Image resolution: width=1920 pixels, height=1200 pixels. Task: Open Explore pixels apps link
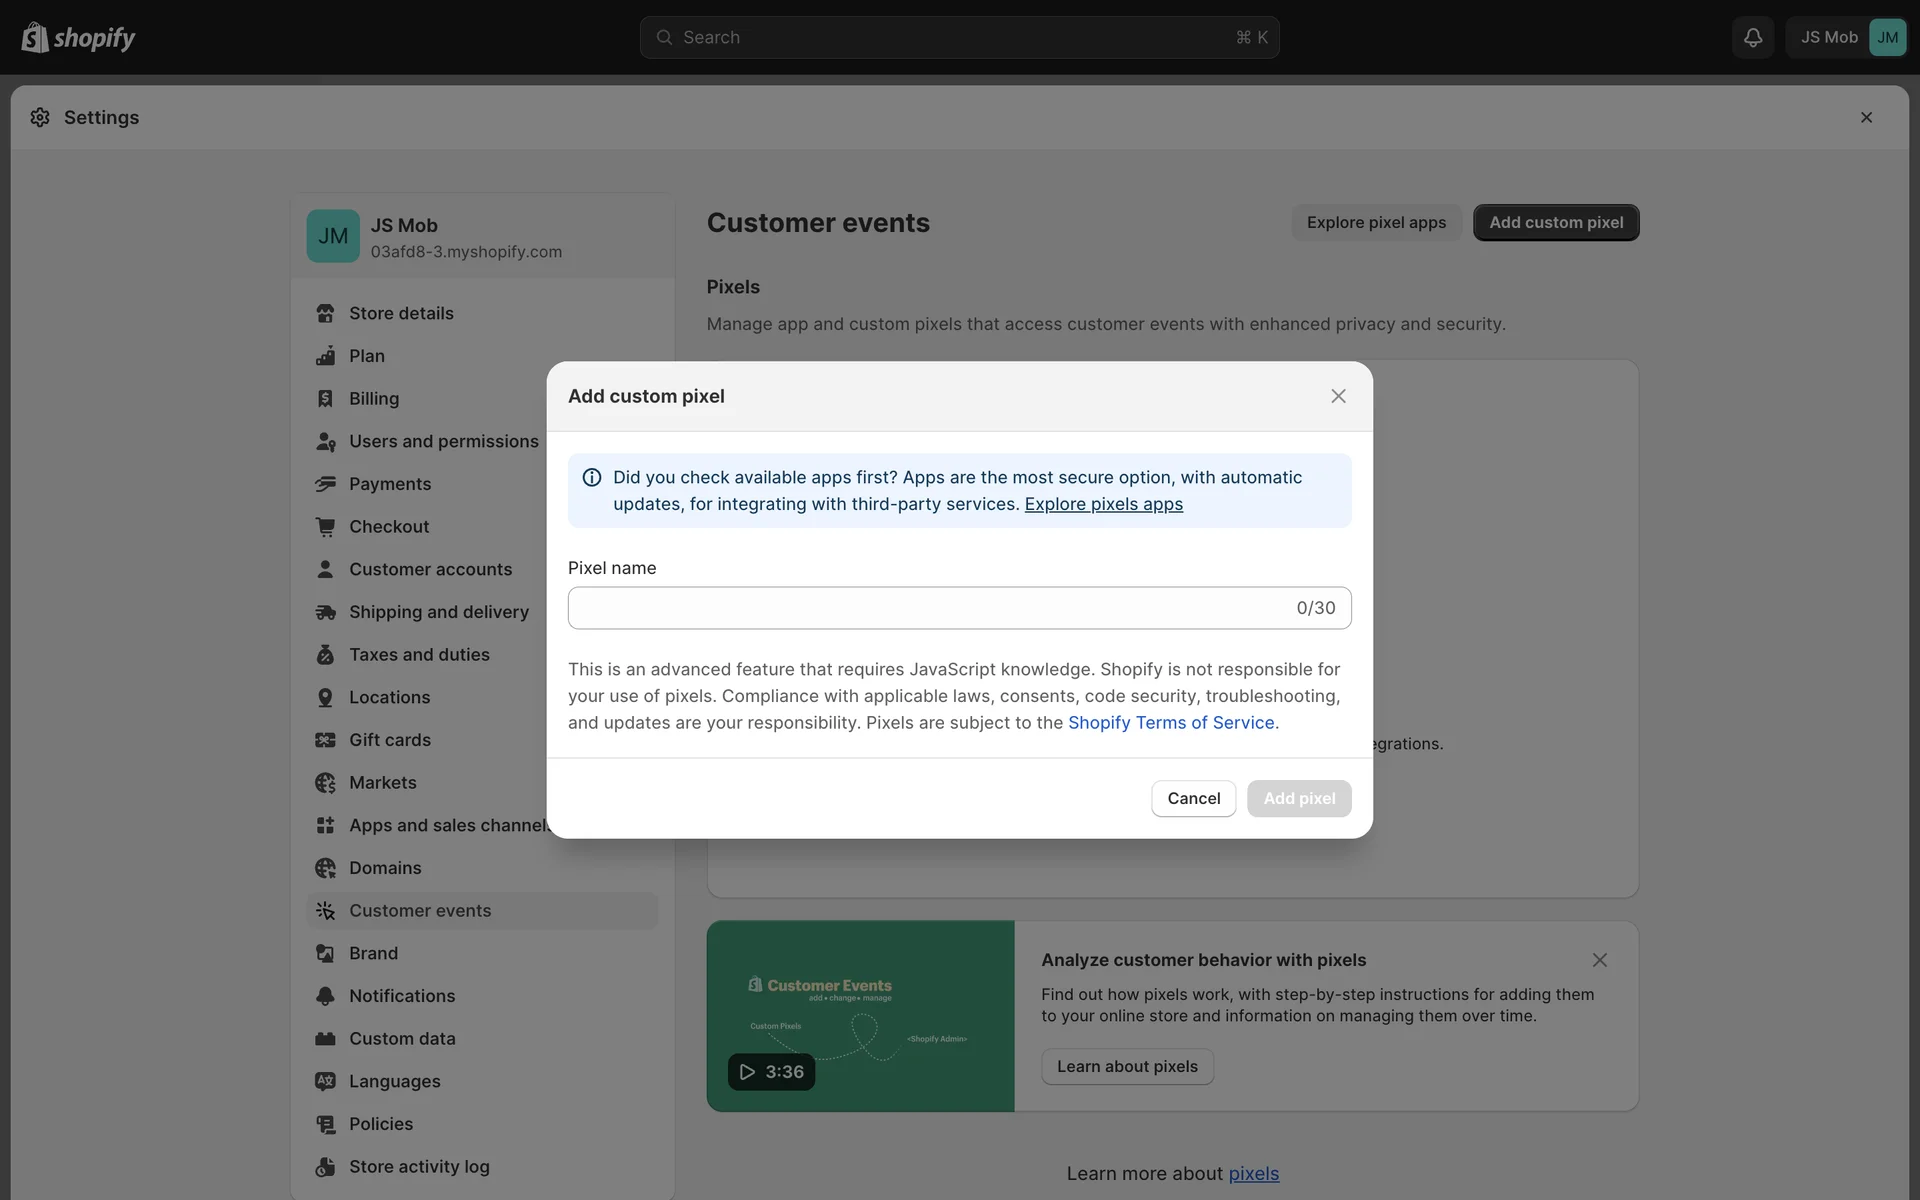point(1103,504)
